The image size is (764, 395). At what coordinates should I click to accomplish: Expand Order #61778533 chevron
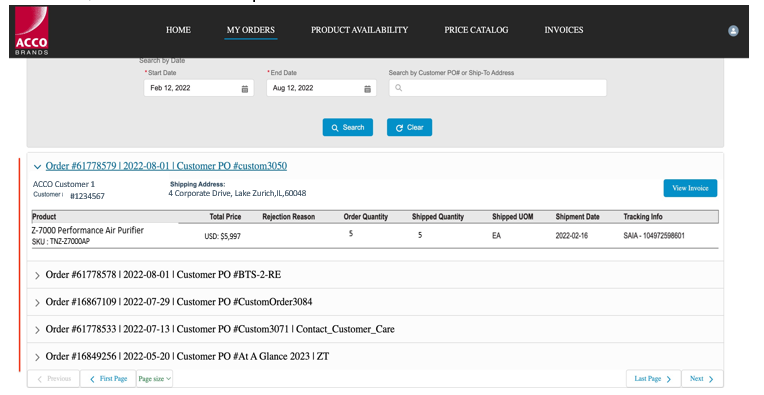pos(38,330)
